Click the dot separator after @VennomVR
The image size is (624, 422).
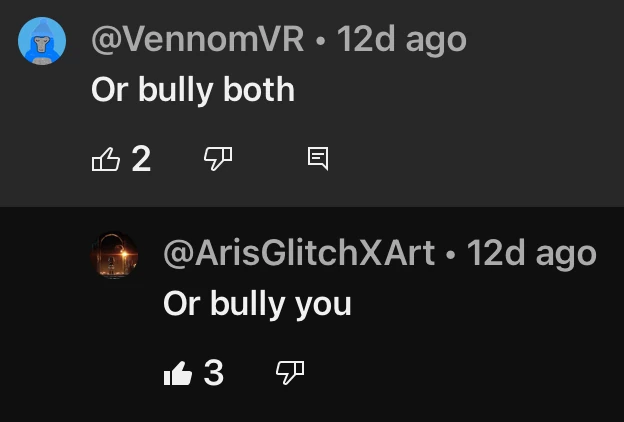[x=320, y=41]
